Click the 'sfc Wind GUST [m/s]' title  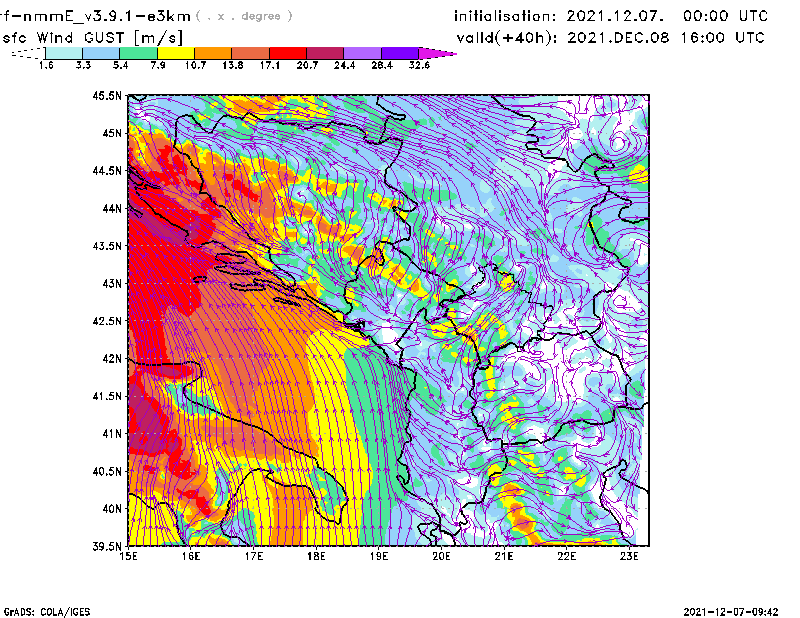93,38
